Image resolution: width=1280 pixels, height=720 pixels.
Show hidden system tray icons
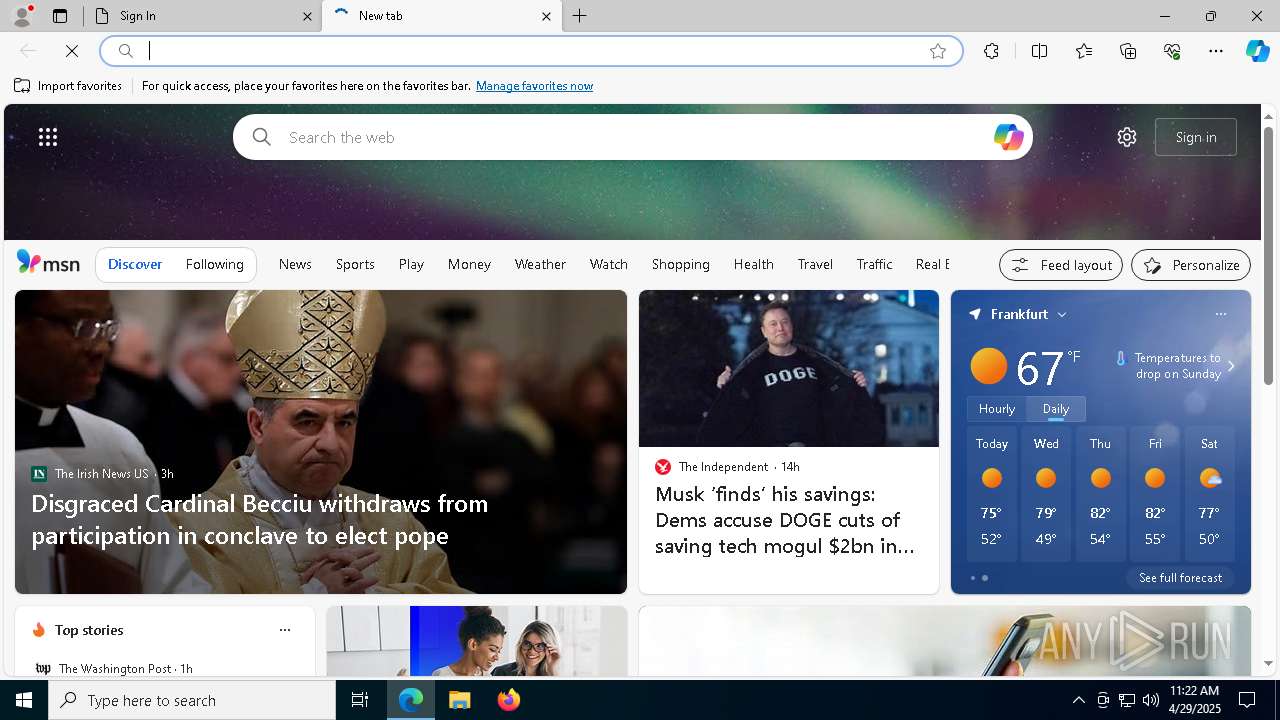coord(1078,700)
